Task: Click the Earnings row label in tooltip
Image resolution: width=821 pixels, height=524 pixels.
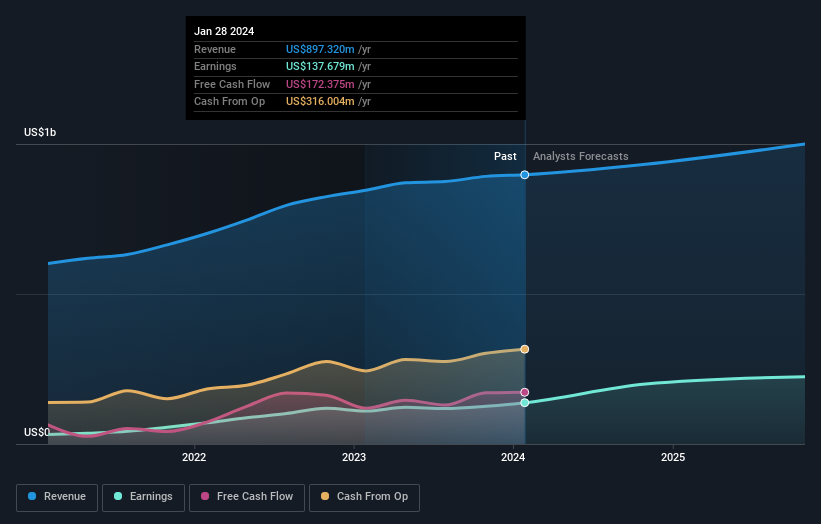Action: point(215,66)
